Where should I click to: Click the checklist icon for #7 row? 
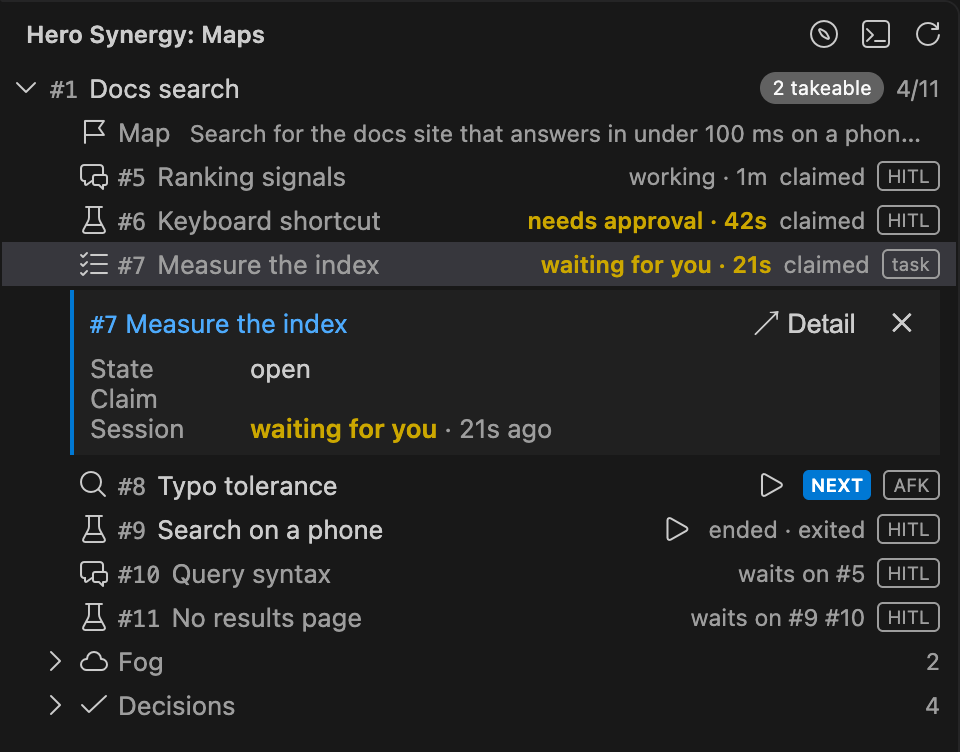pyautogui.click(x=94, y=265)
